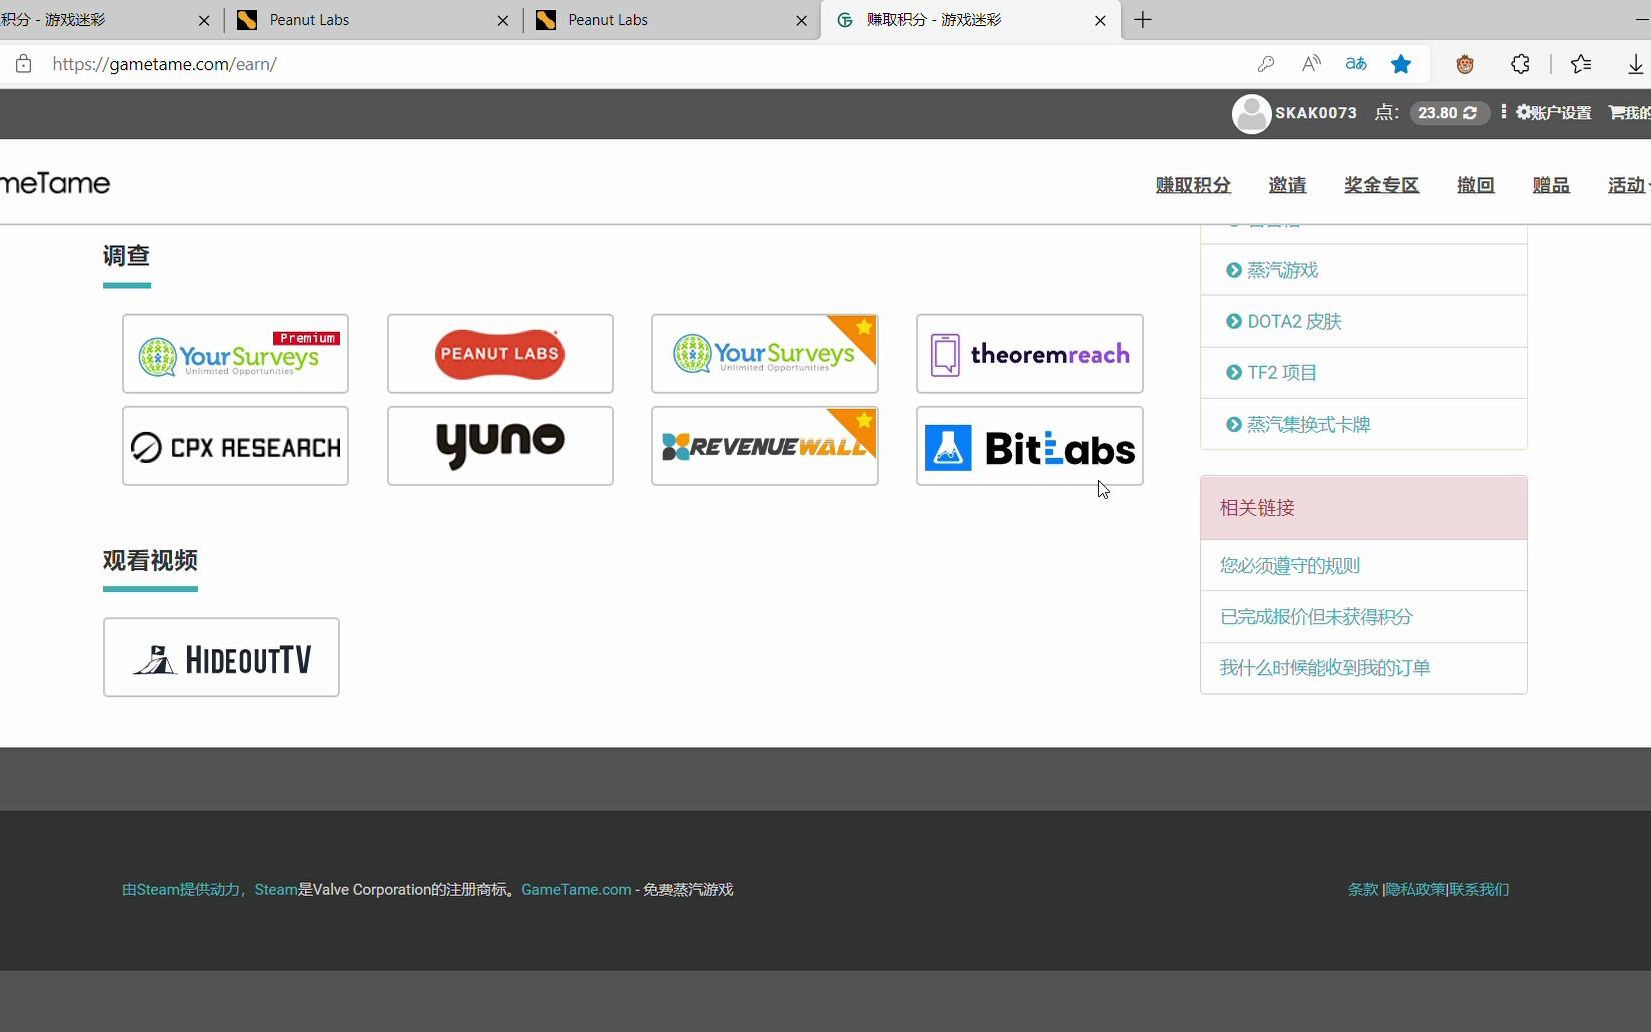Click the 由Steam提供动力 footer link
This screenshot has width=1651, height=1032.
[181, 890]
